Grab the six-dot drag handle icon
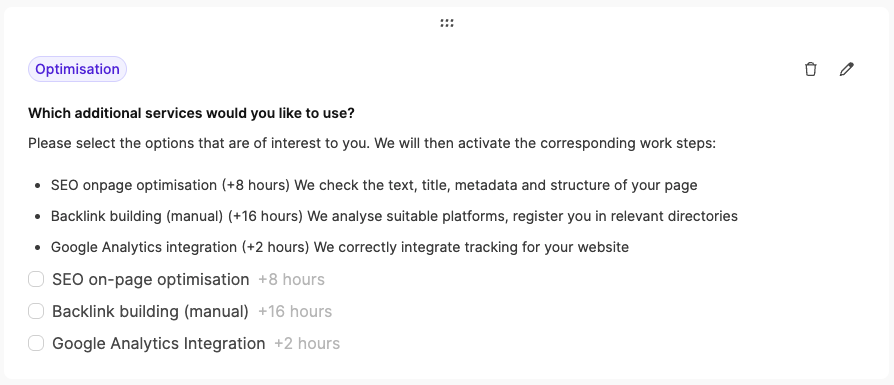Viewport: 894px width, 385px height. coord(447,23)
